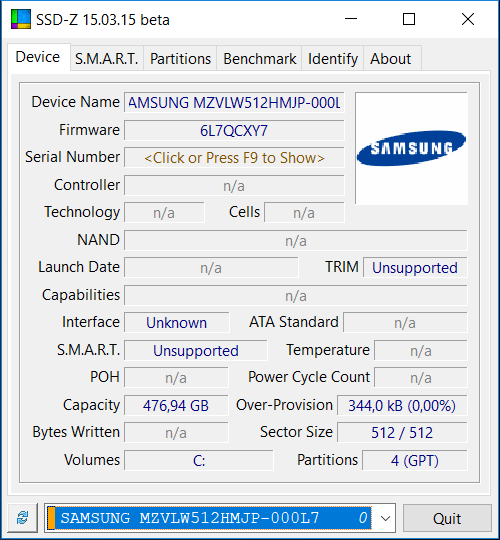Click the Temperature n/a field
500x540 pixels.
tap(421, 351)
